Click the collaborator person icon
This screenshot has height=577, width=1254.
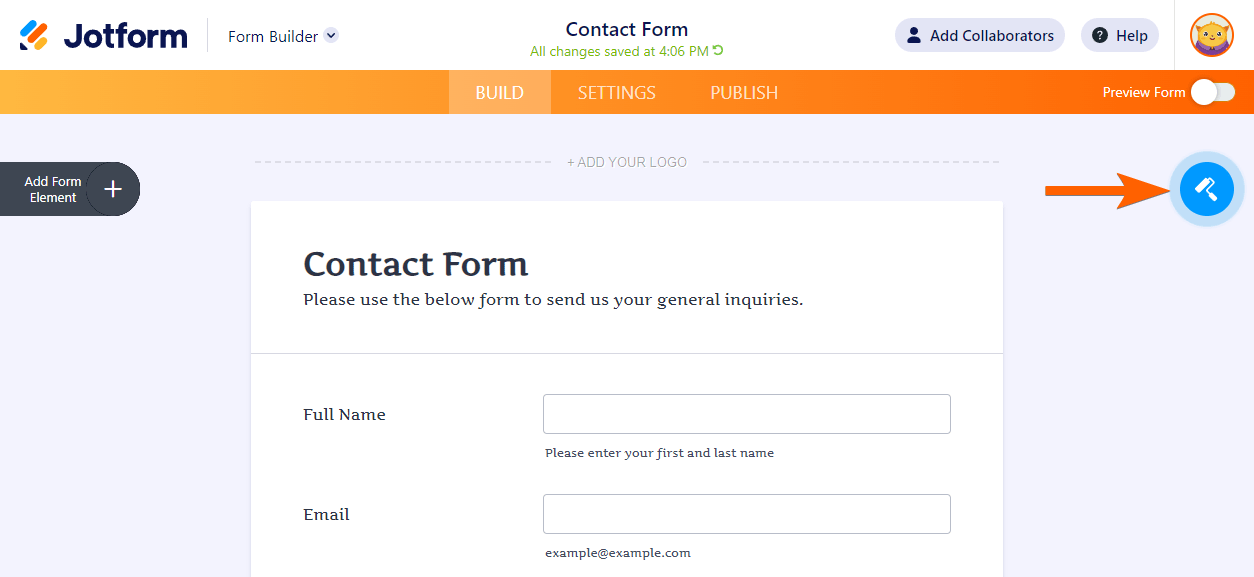click(913, 36)
